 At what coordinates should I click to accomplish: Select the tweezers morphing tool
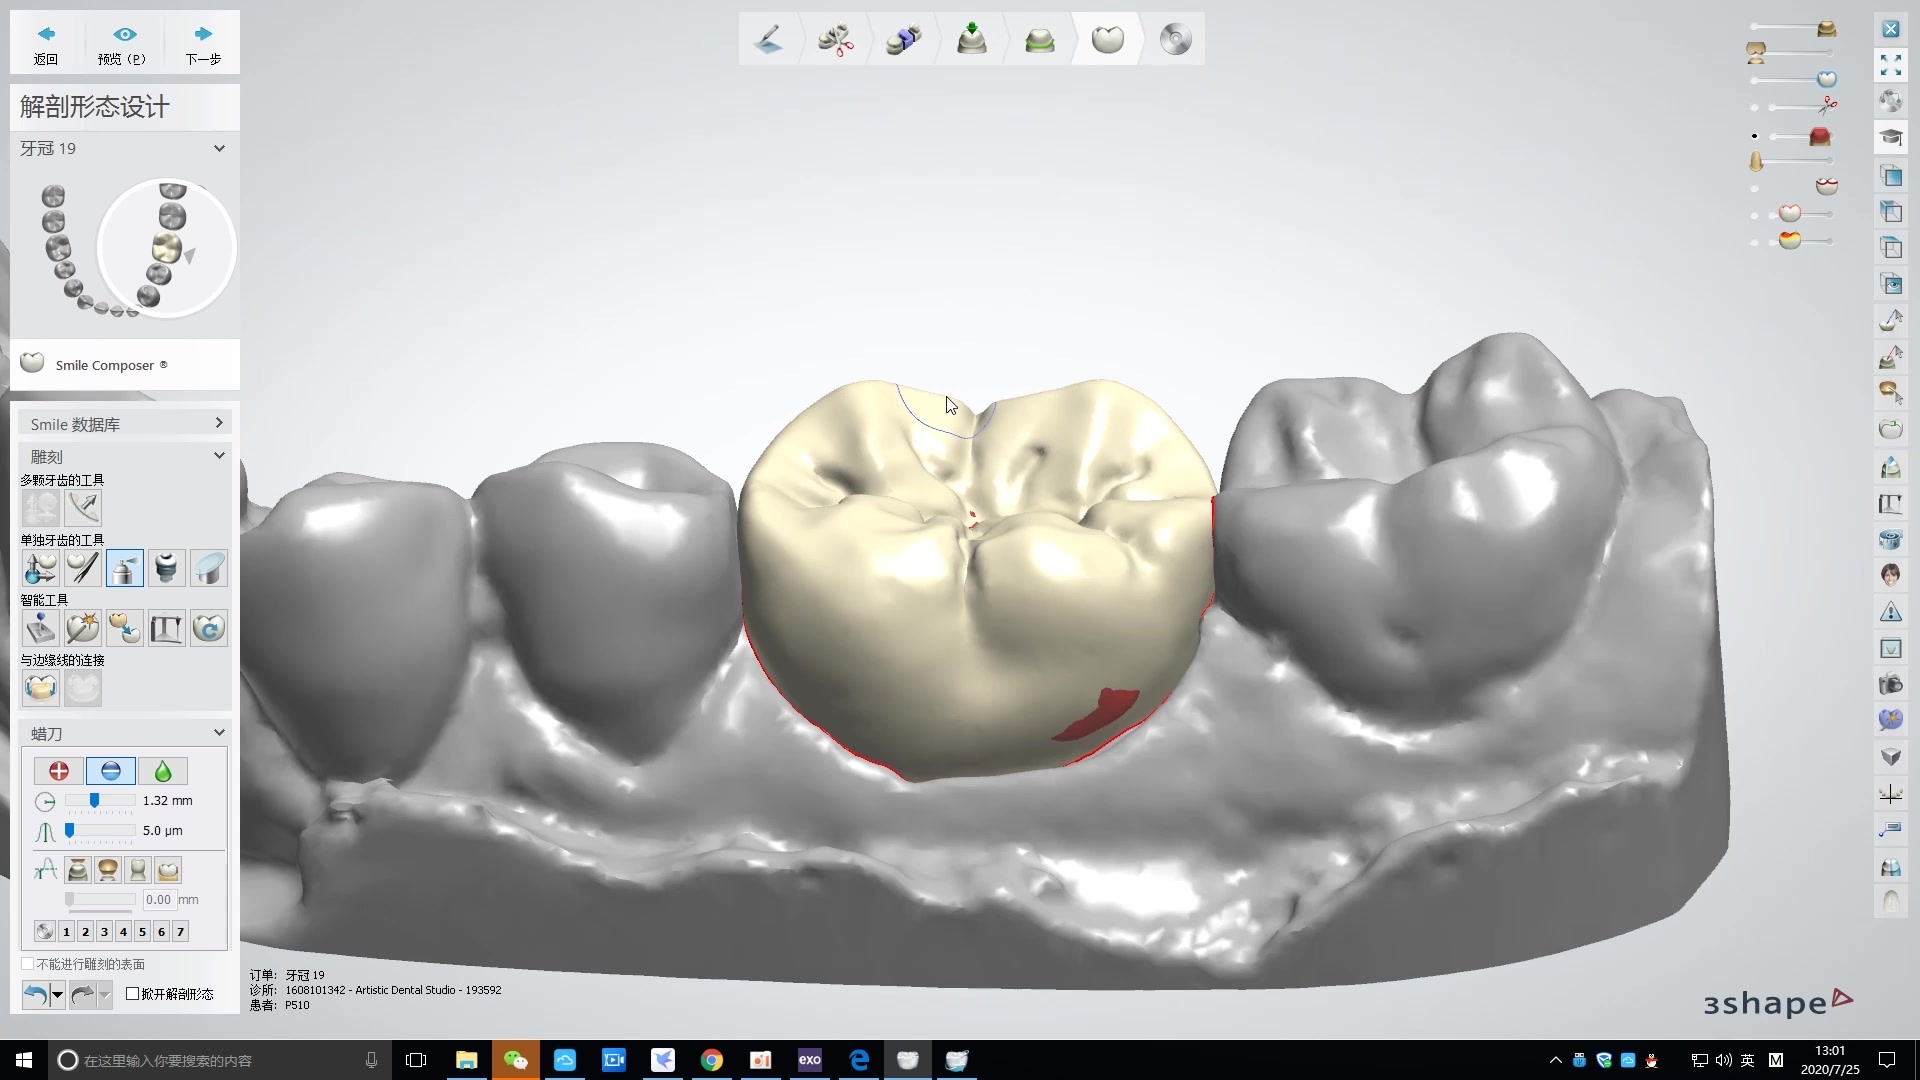point(82,568)
